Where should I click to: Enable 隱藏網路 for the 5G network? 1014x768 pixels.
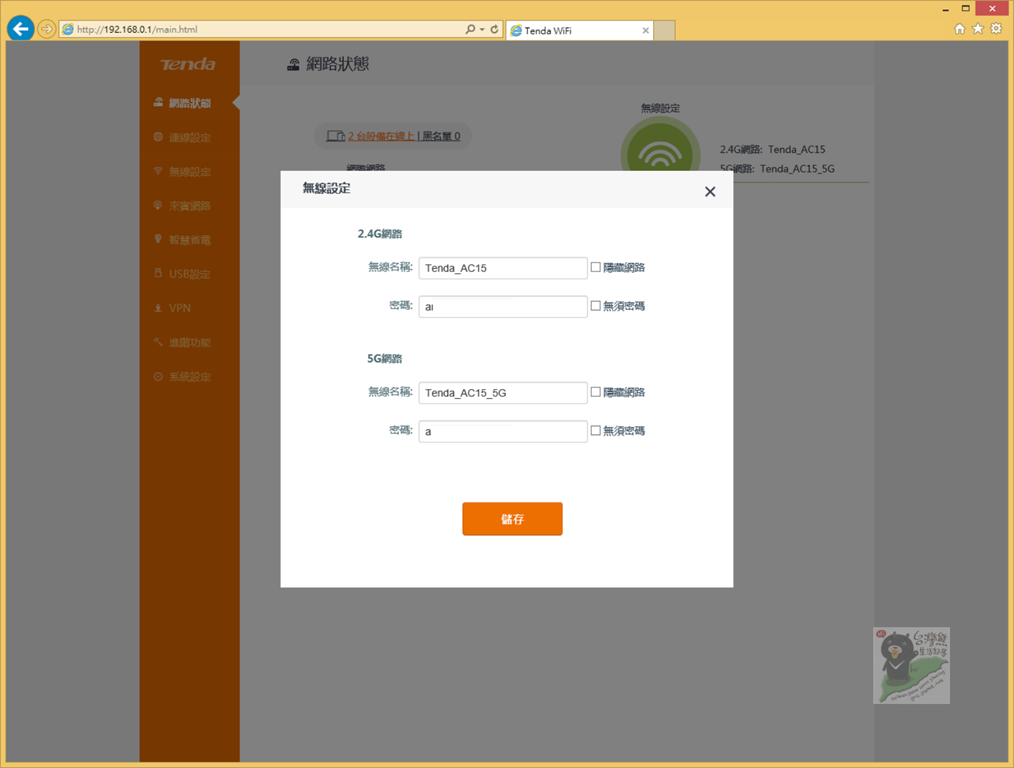click(x=596, y=392)
